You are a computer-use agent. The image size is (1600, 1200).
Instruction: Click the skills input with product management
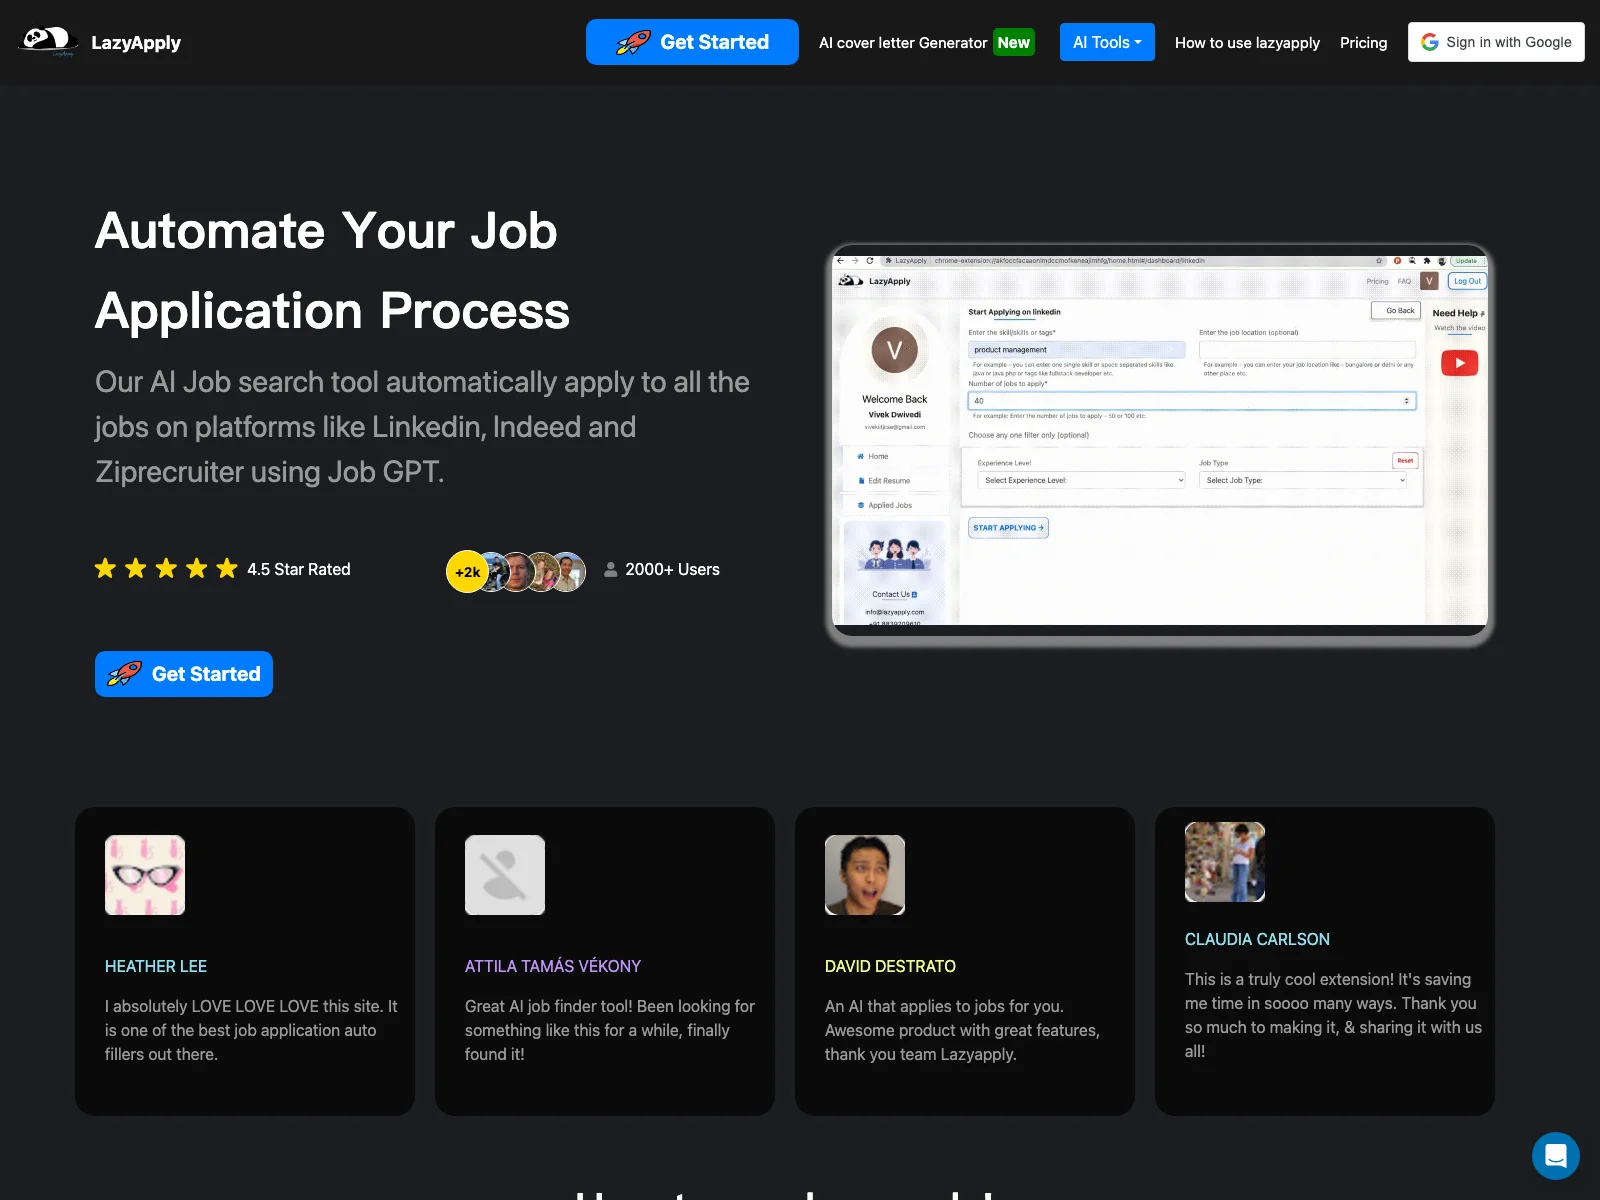[1076, 350]
